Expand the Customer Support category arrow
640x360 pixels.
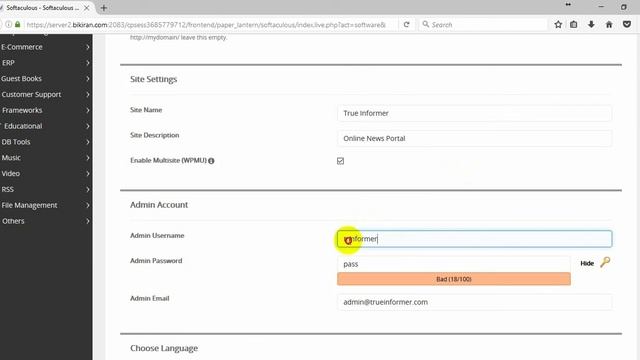point(87,94)
